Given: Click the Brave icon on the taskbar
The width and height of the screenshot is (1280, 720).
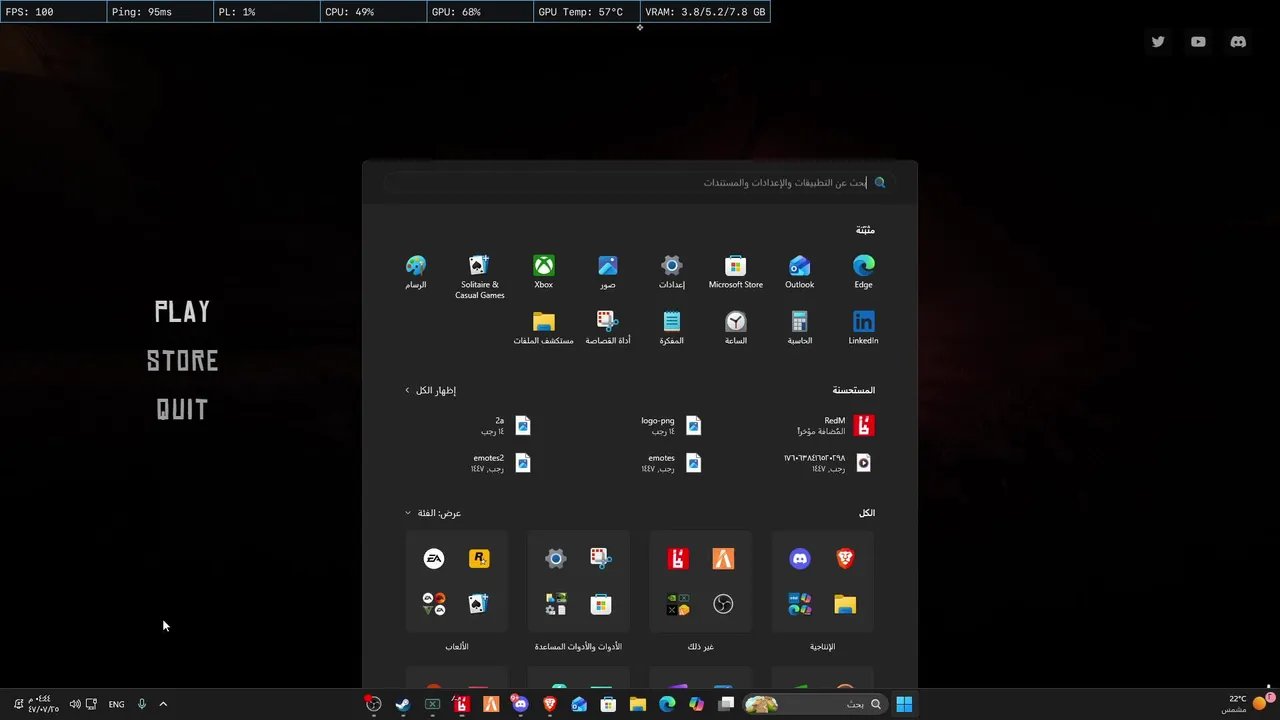Looking at the screenshot, I should [x=549, y=704].
